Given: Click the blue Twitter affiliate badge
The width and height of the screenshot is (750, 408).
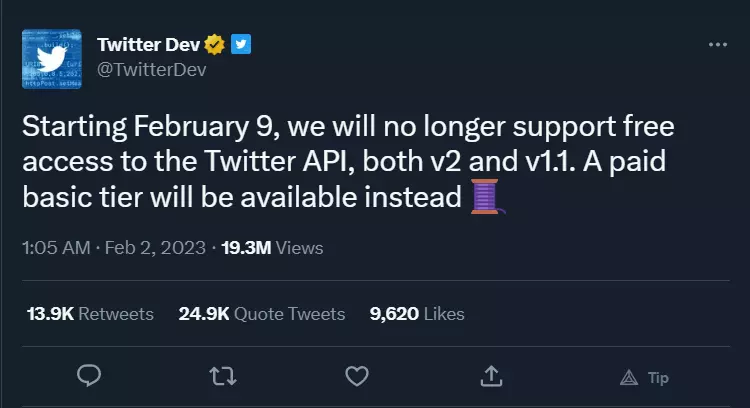Looking at the screenshot, I should 241,44.
